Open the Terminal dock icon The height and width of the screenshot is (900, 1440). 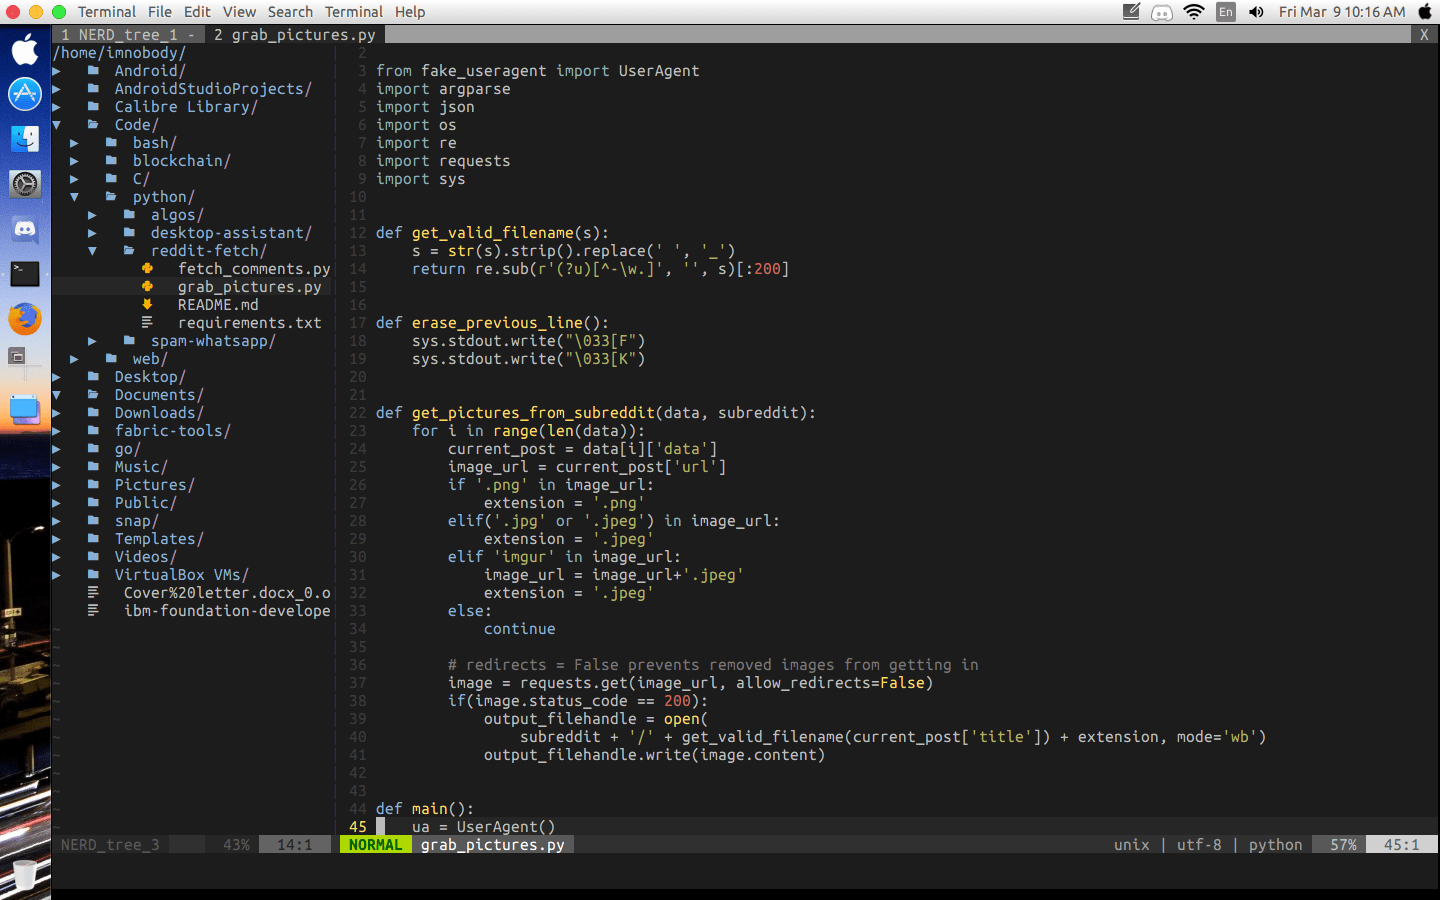click(x=25, y=274)
